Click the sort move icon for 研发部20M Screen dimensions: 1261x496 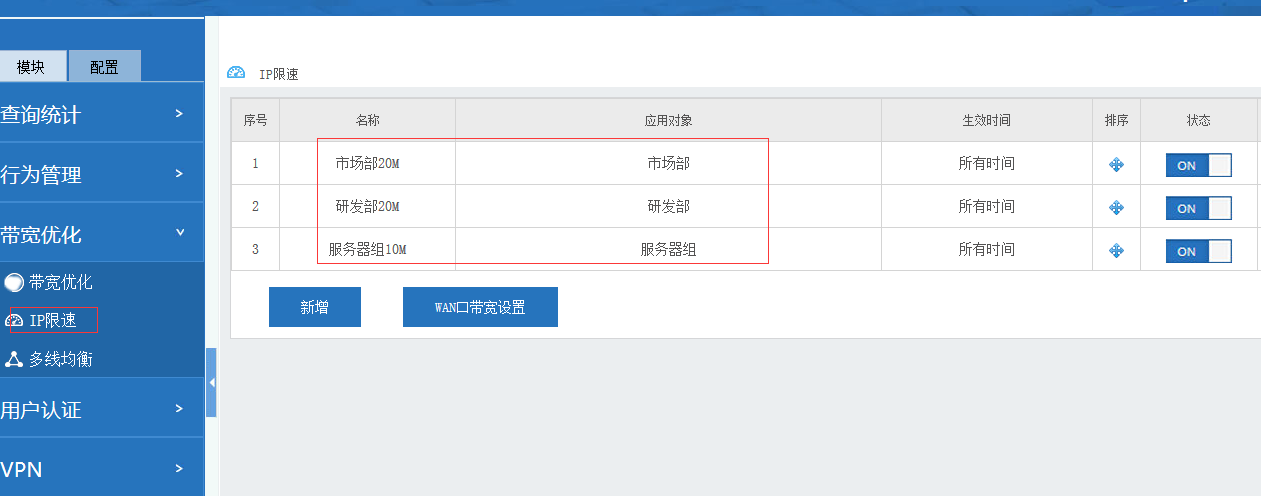coord(1116,208)
